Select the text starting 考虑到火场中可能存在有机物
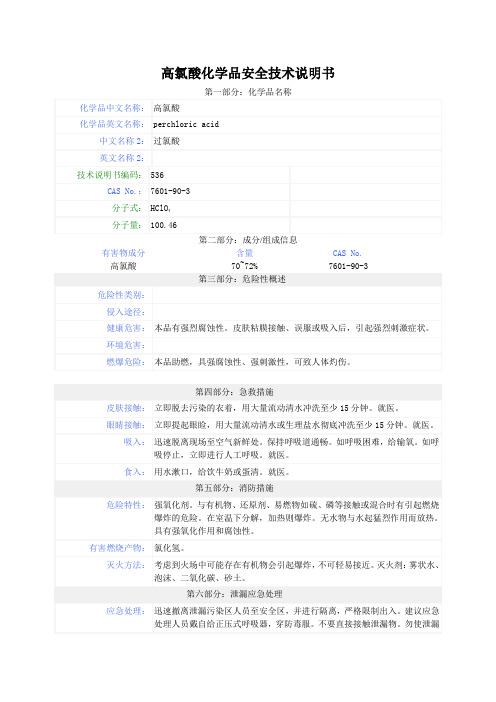The width and height of the screenshot is (496, 702). (x=297, y=572)
